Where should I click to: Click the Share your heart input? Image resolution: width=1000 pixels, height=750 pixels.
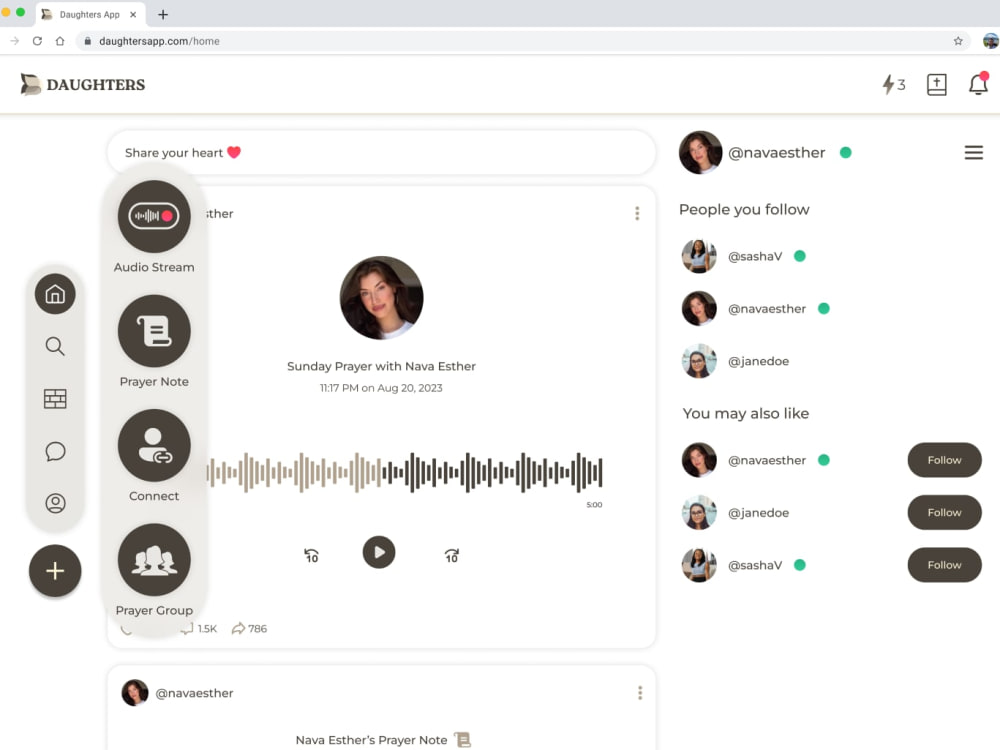click(381, 152)
